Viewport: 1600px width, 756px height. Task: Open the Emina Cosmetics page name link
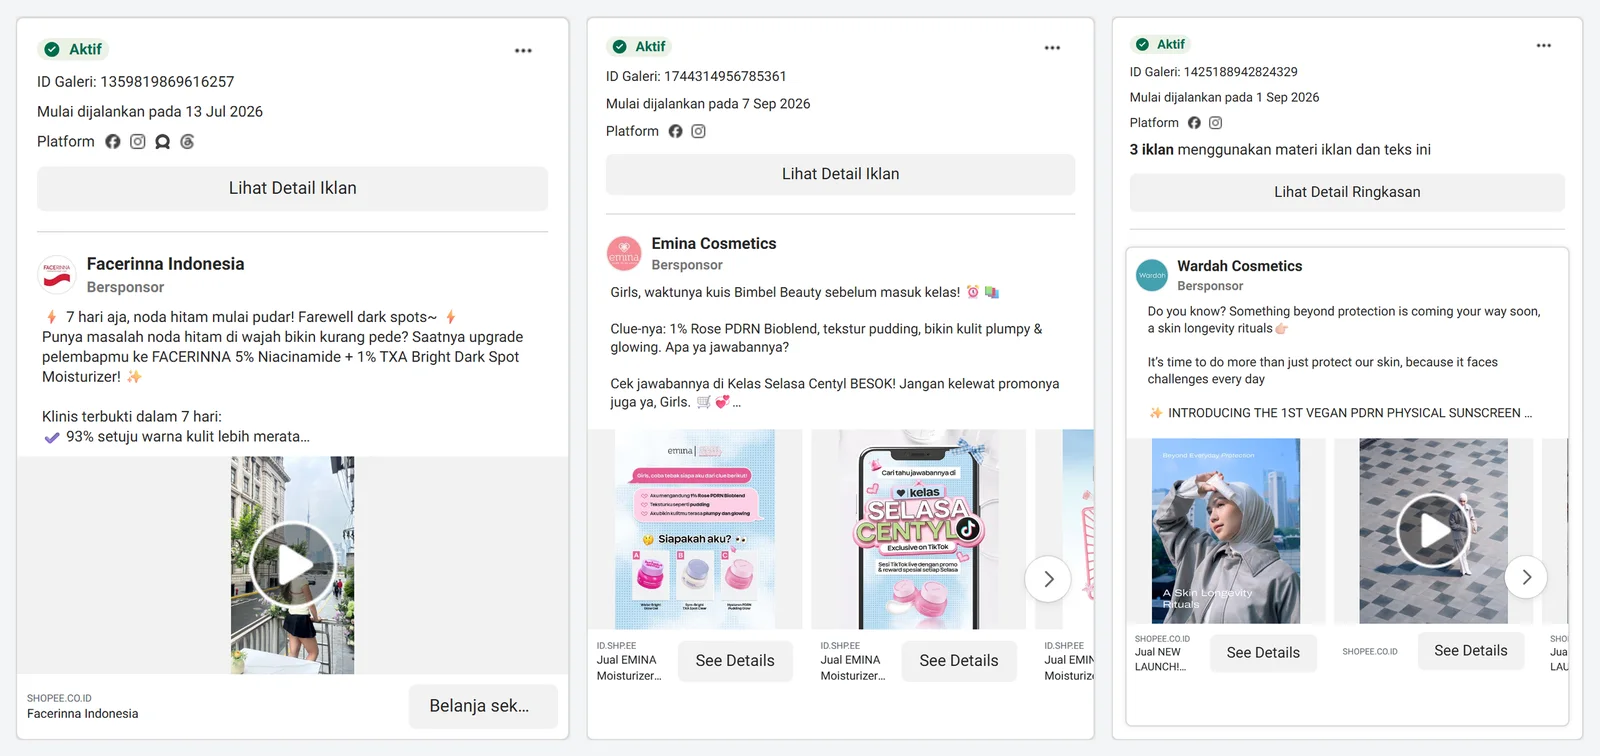click(x=714, y=244)
